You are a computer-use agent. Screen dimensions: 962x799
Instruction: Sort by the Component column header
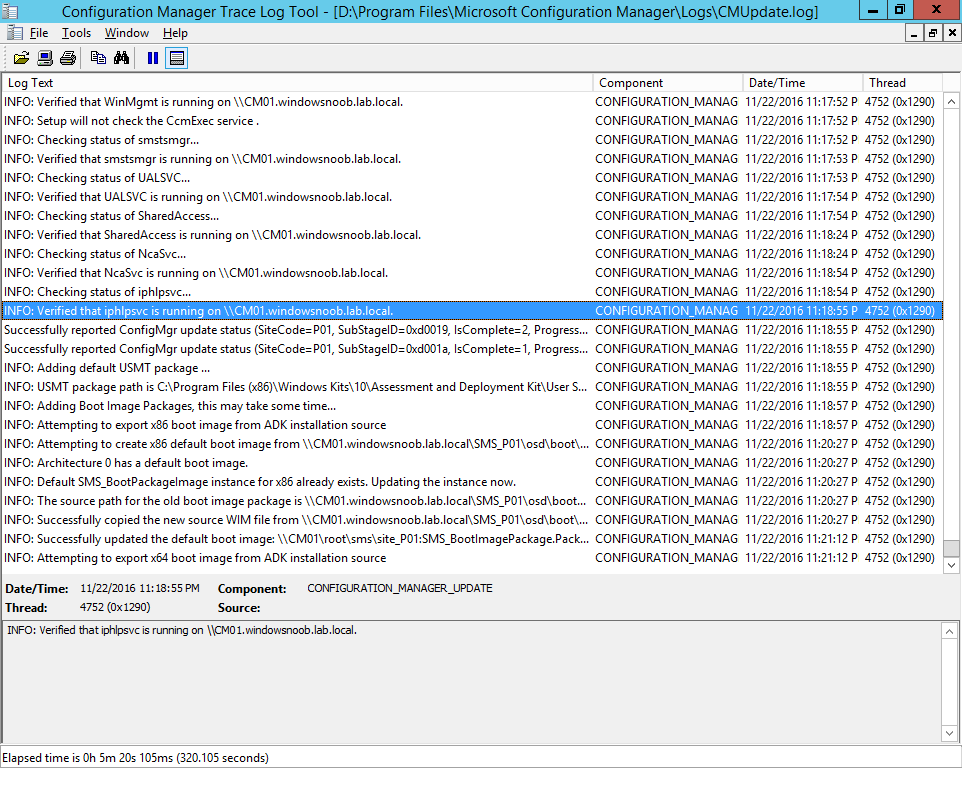(x=668, y=83)
